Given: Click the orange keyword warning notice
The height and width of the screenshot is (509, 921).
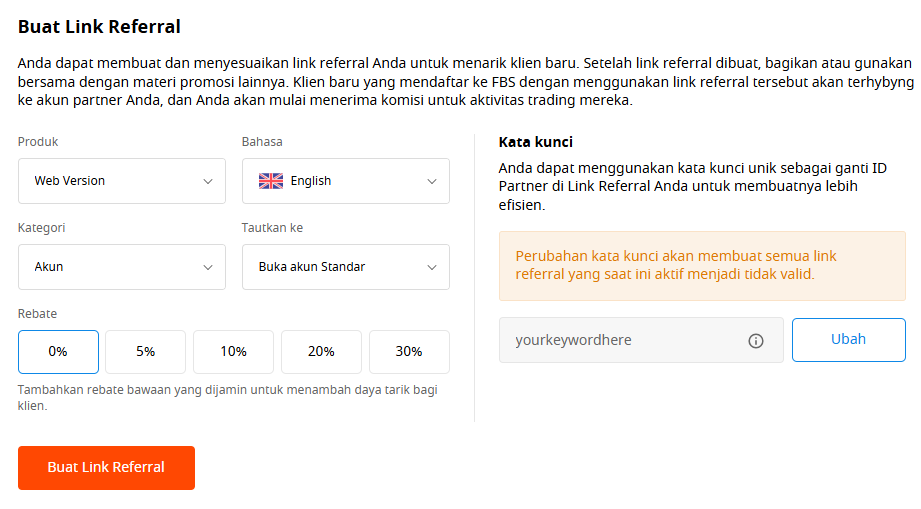Looking at the screenshot, I should (x=702, y=266).
